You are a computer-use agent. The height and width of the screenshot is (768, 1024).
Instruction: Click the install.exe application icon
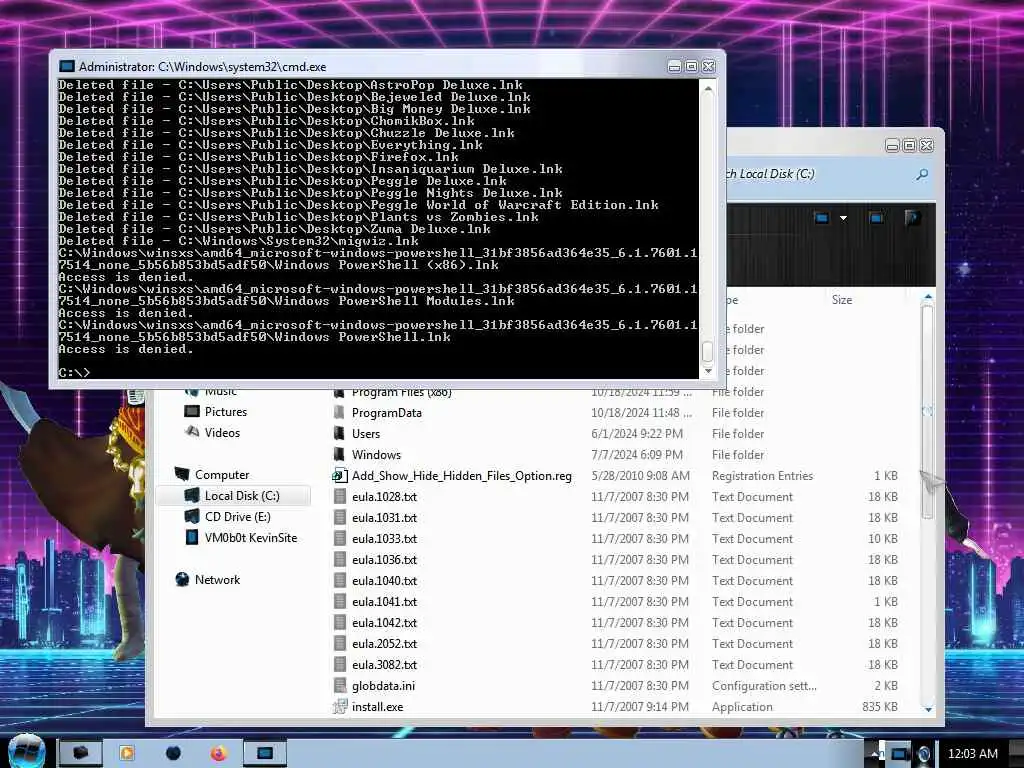tap(340, 707)
